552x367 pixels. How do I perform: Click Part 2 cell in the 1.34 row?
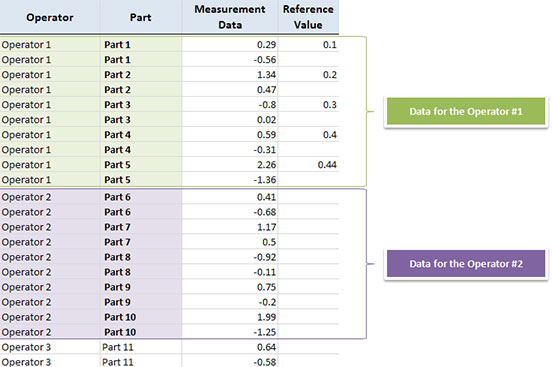pos(141,75)
